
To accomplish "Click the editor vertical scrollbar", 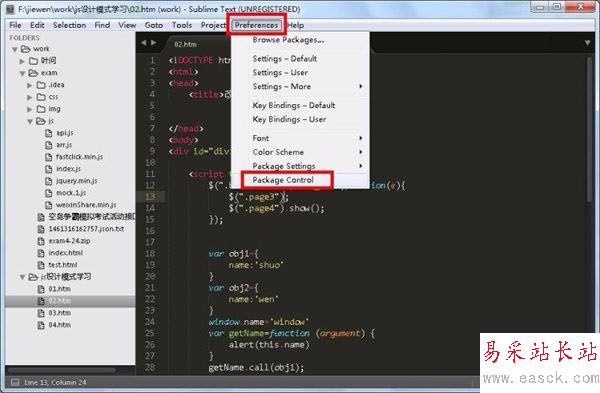I will pos(590,130).
